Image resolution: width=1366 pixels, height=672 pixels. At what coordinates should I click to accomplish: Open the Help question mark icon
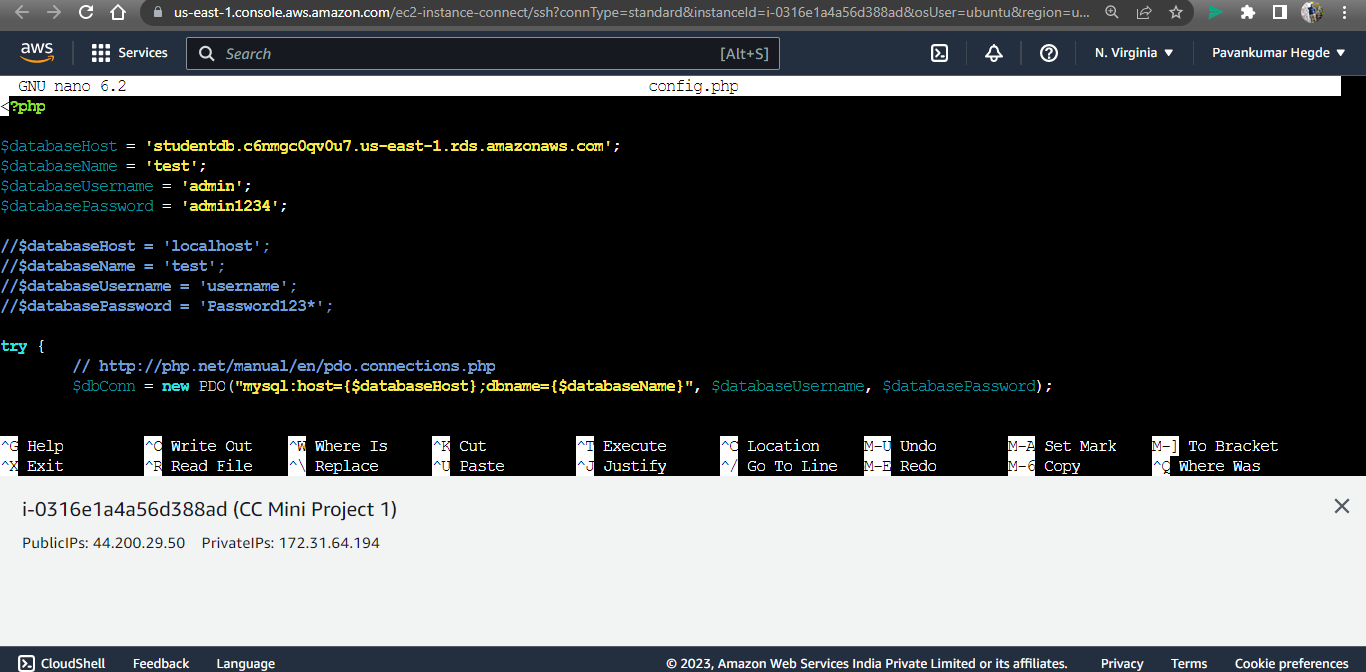click(1049, 53)
